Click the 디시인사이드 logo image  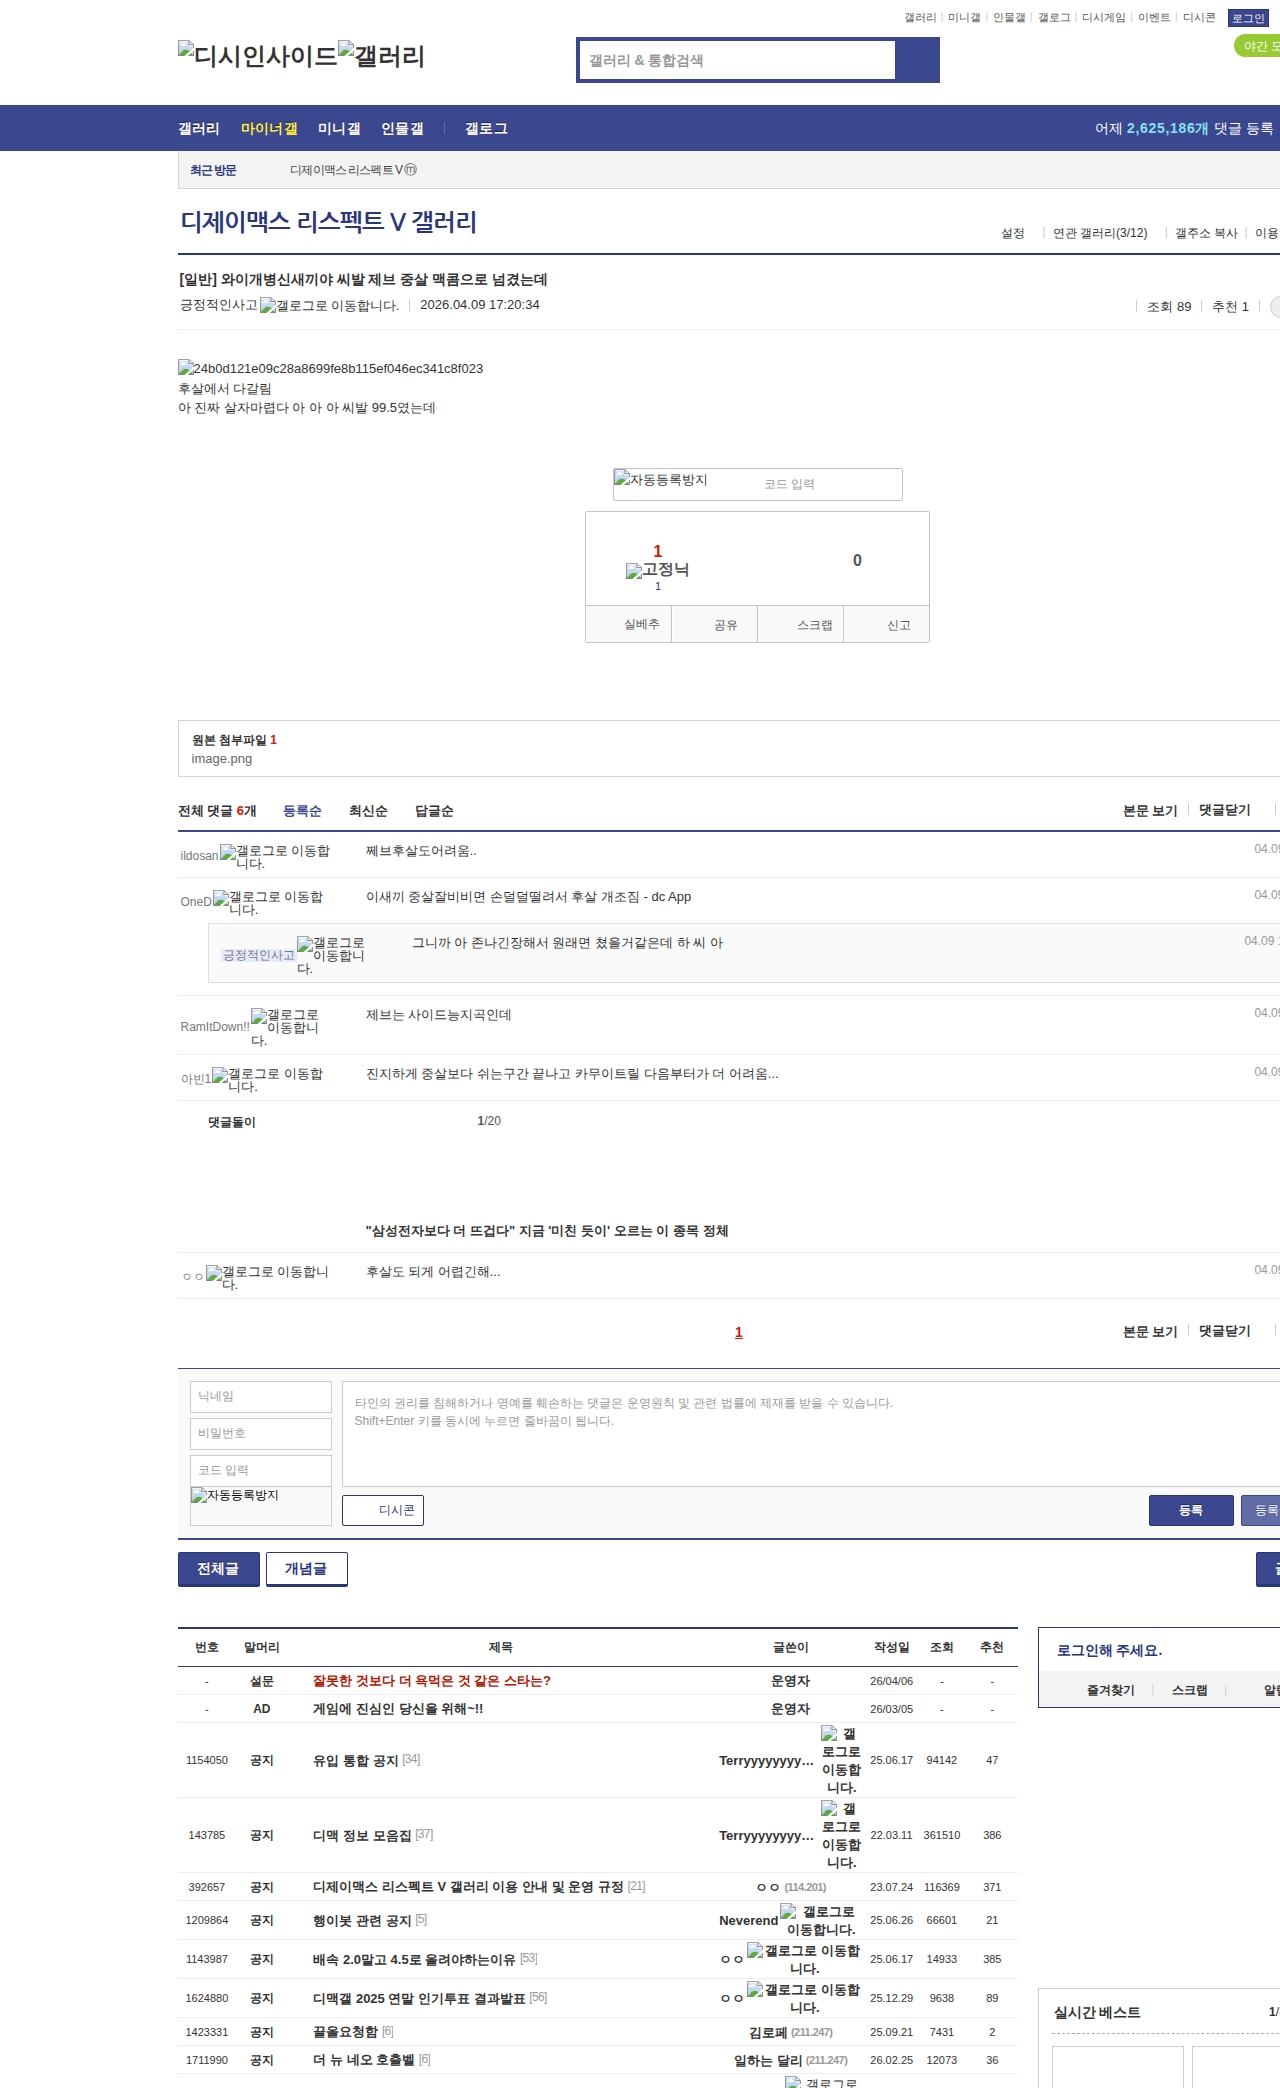click(257, 56)
